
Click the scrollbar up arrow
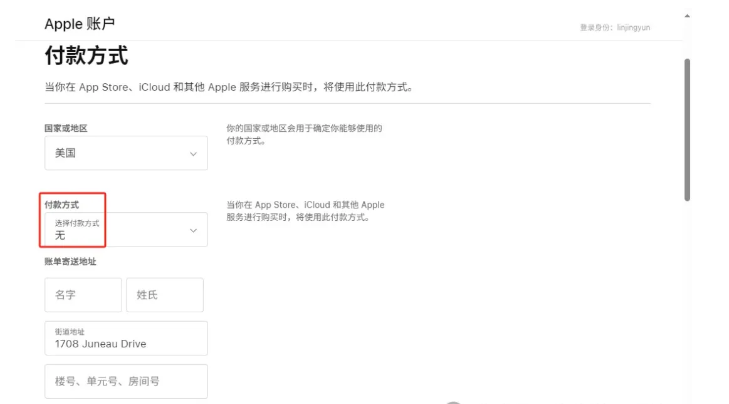(687, 16)
